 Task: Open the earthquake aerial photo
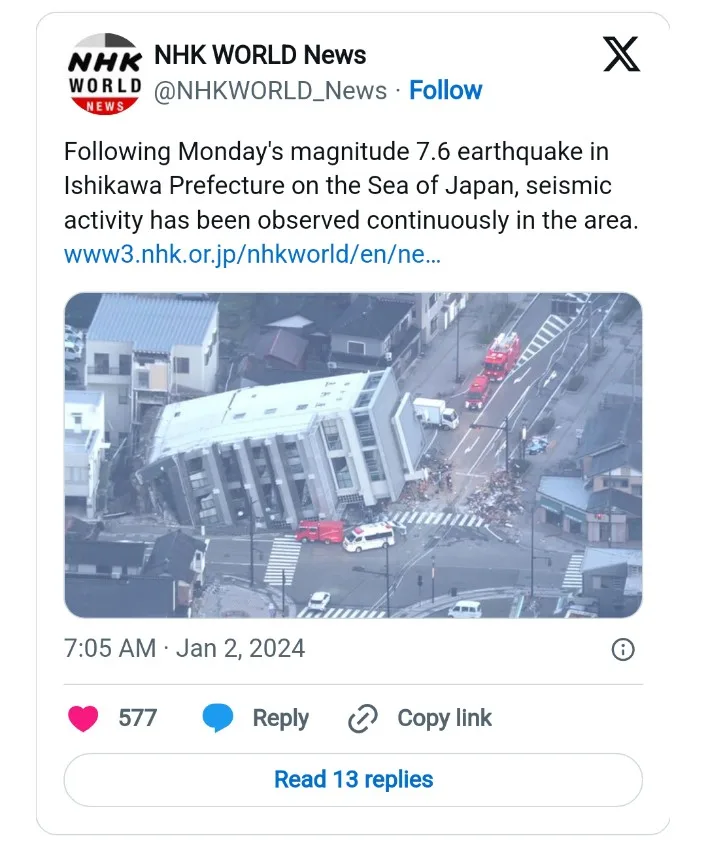click(x=353, y=455)
